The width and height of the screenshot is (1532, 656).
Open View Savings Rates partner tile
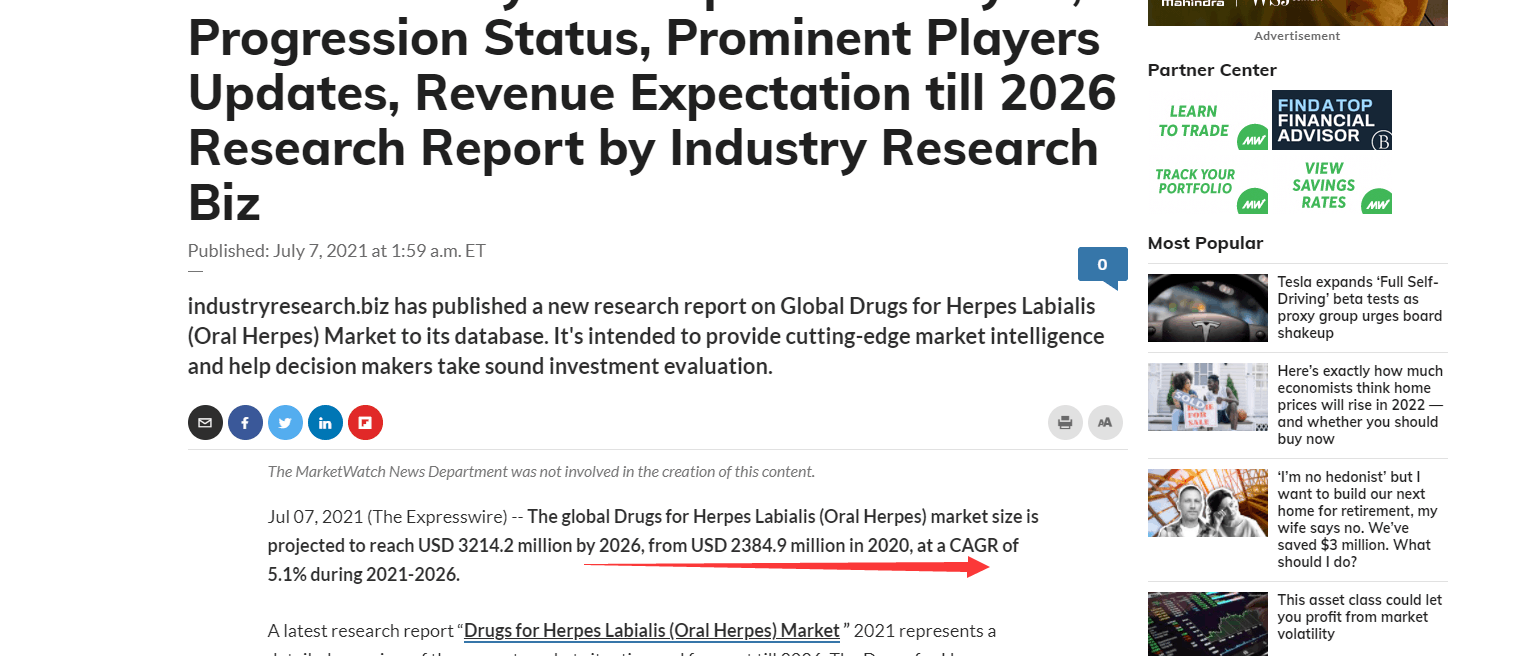coord(1332,186)
